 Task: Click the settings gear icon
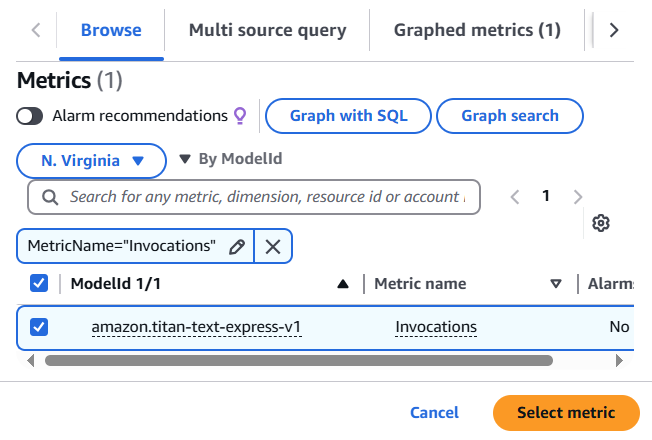[x=601, y=223]
